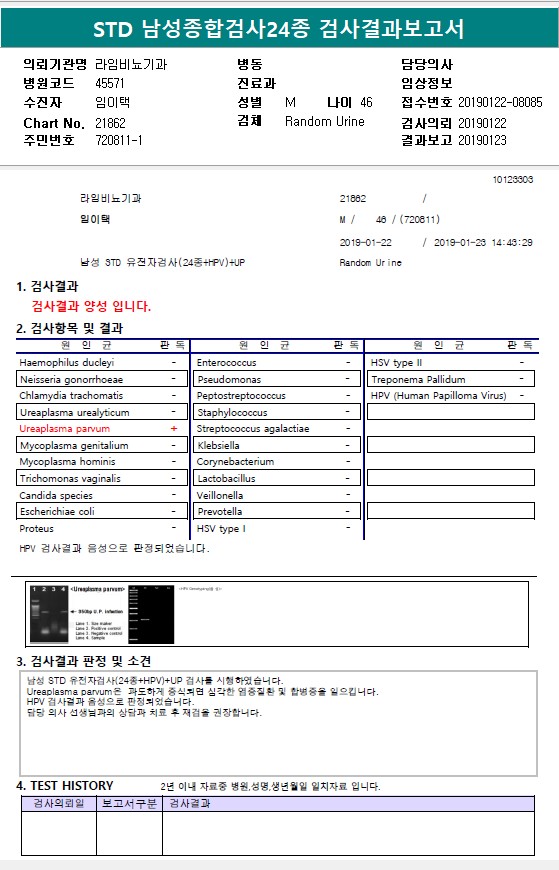559x870 pixels.
Task: Click heading '2. 검사항목 및 결과'
Action: [69, 328]
